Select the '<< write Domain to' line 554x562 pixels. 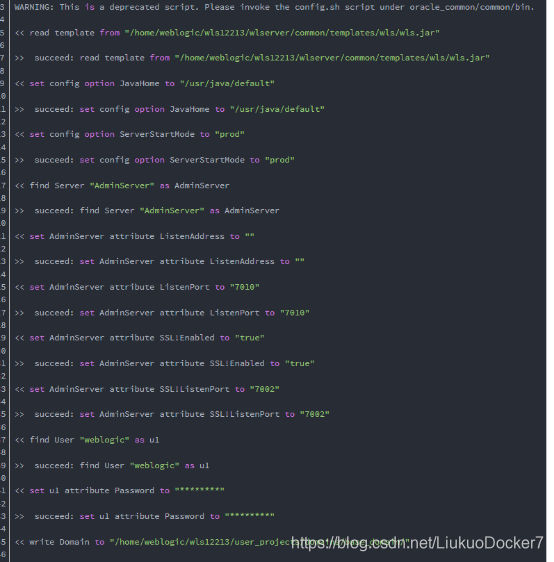click(212, 542)
